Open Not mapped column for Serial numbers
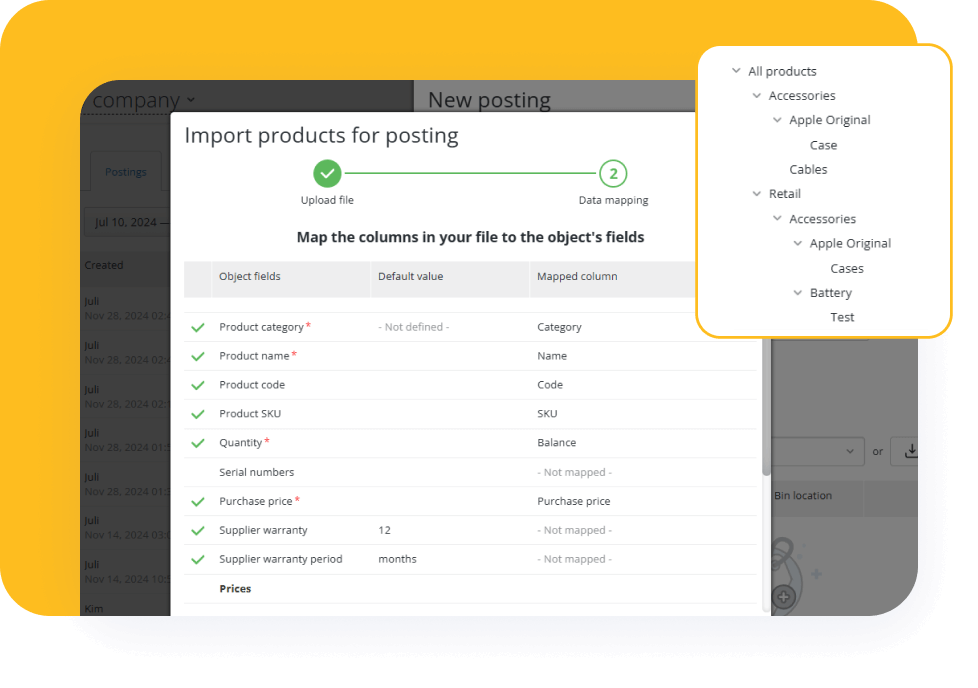This screenshot has width=978, height=688. (x=574, y=472)
